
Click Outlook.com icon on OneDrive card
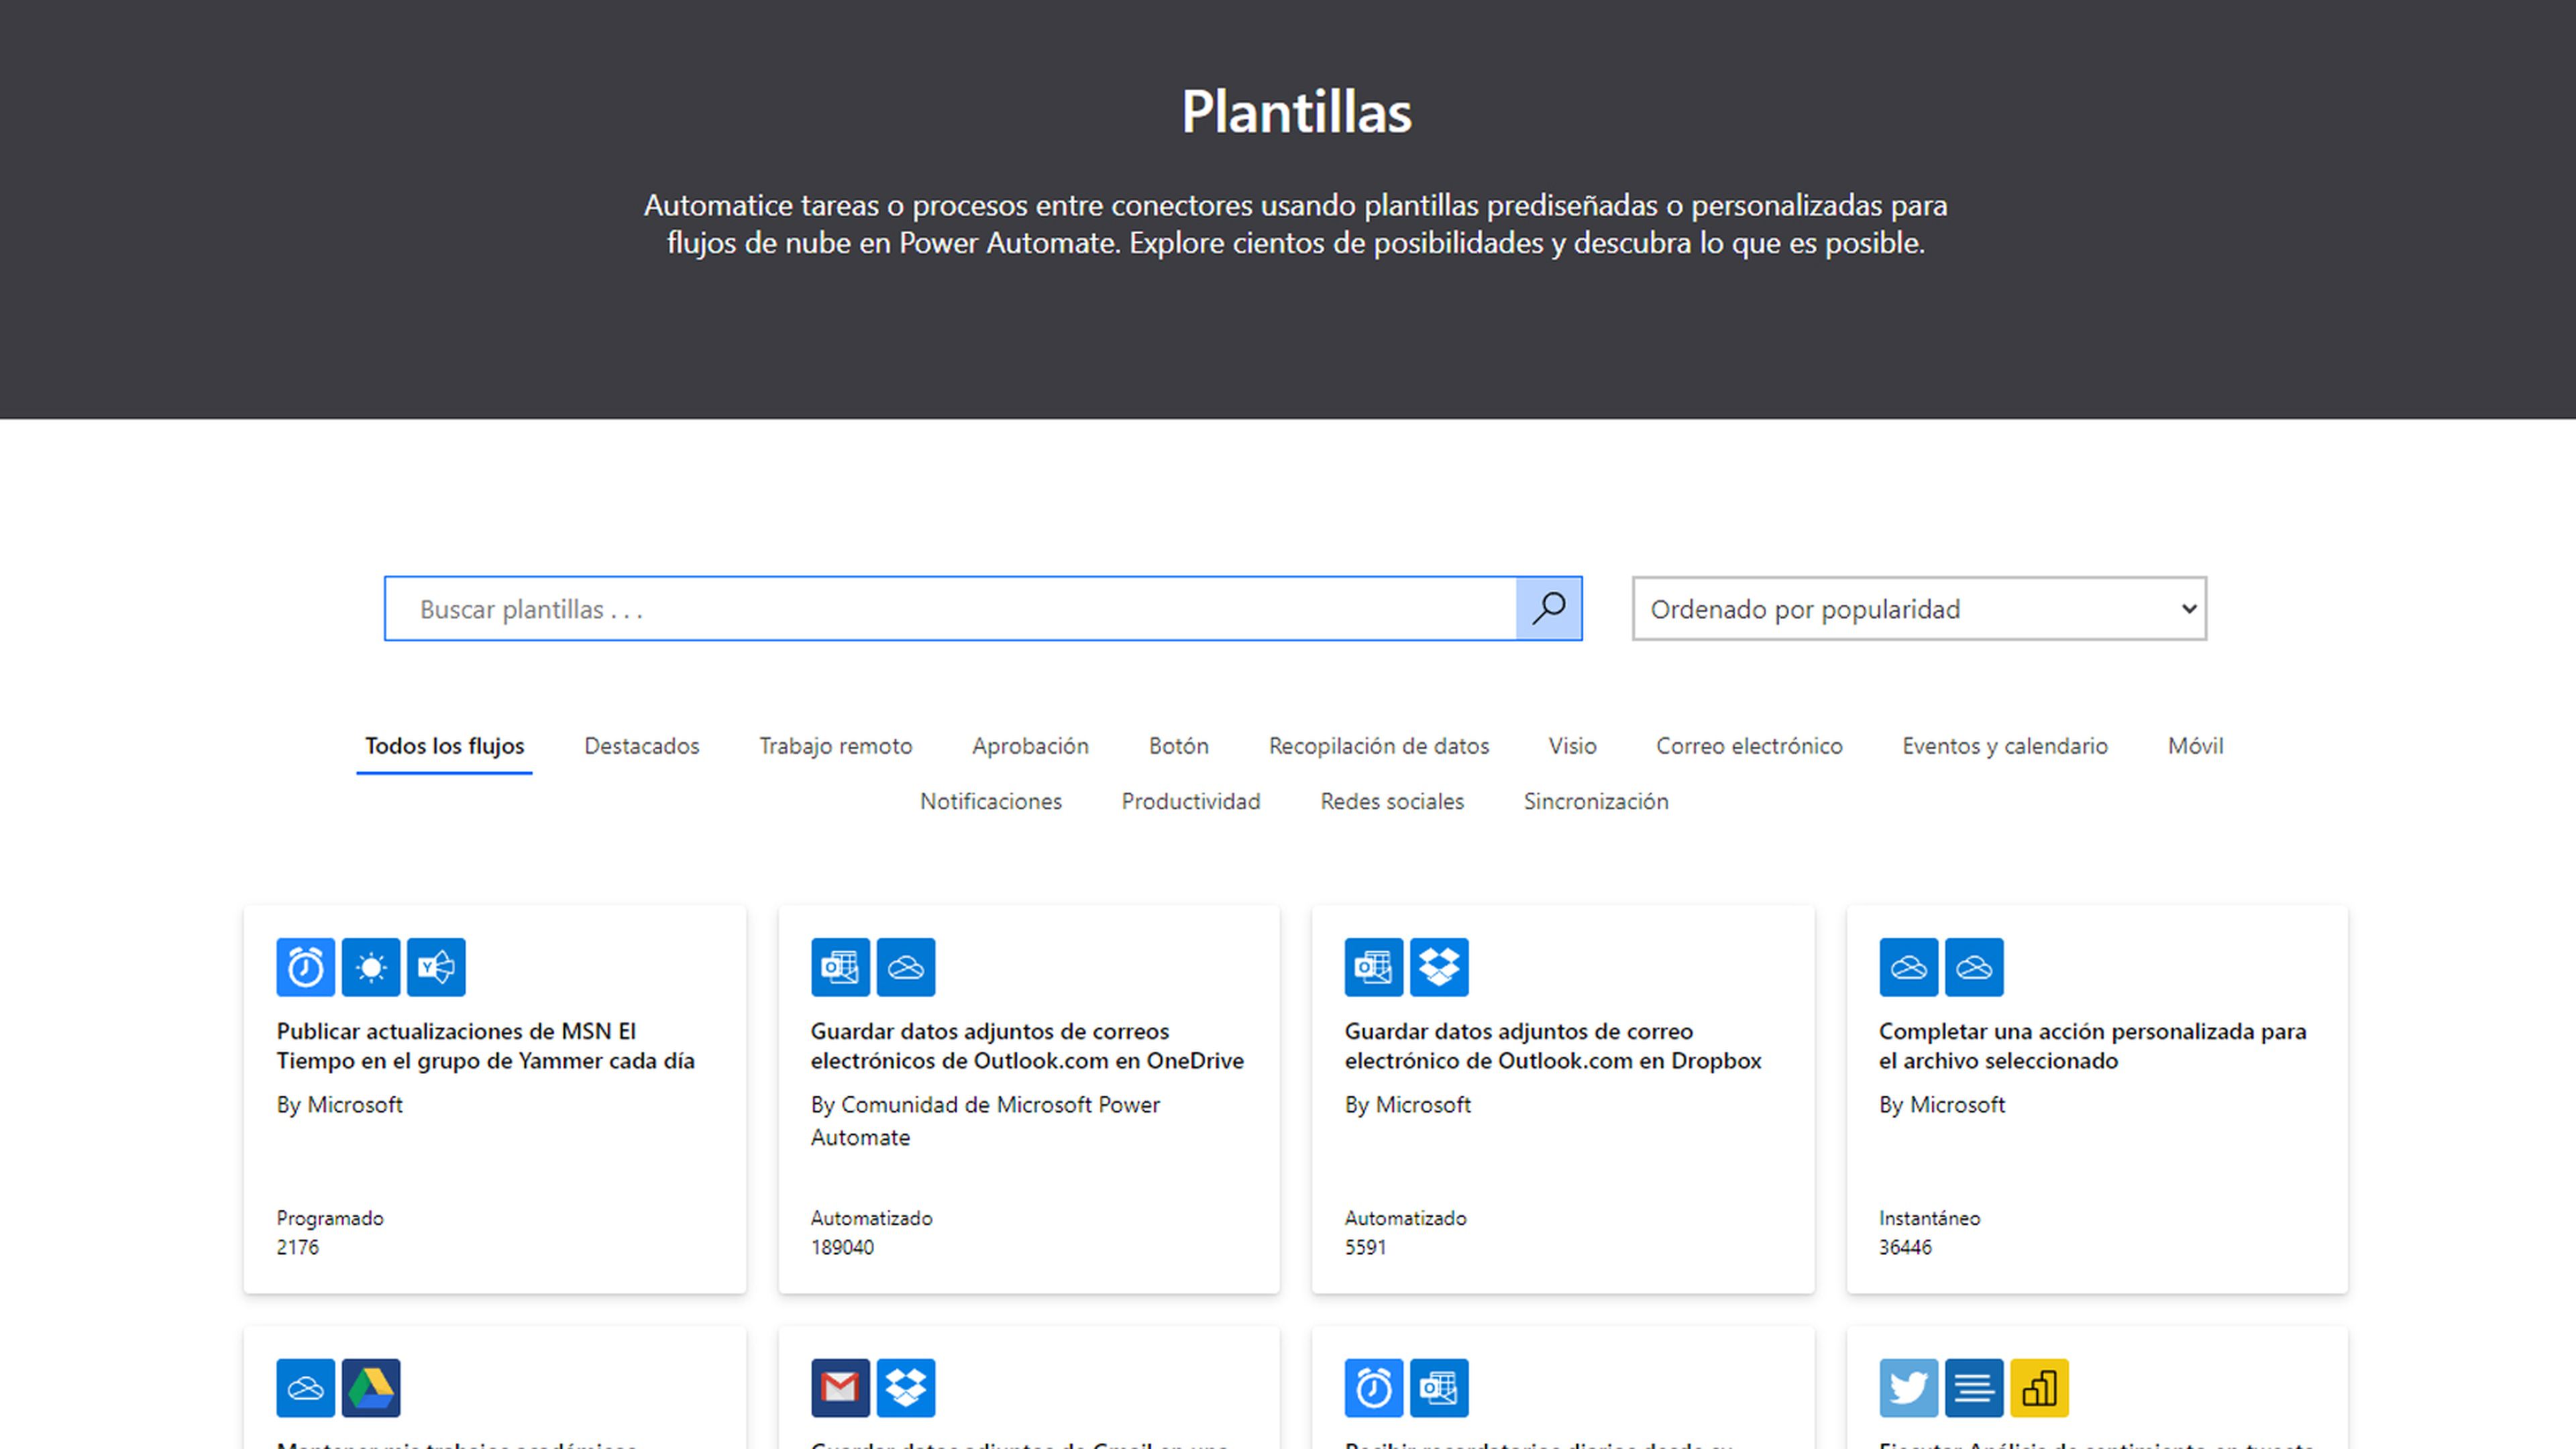pos(840,967)
